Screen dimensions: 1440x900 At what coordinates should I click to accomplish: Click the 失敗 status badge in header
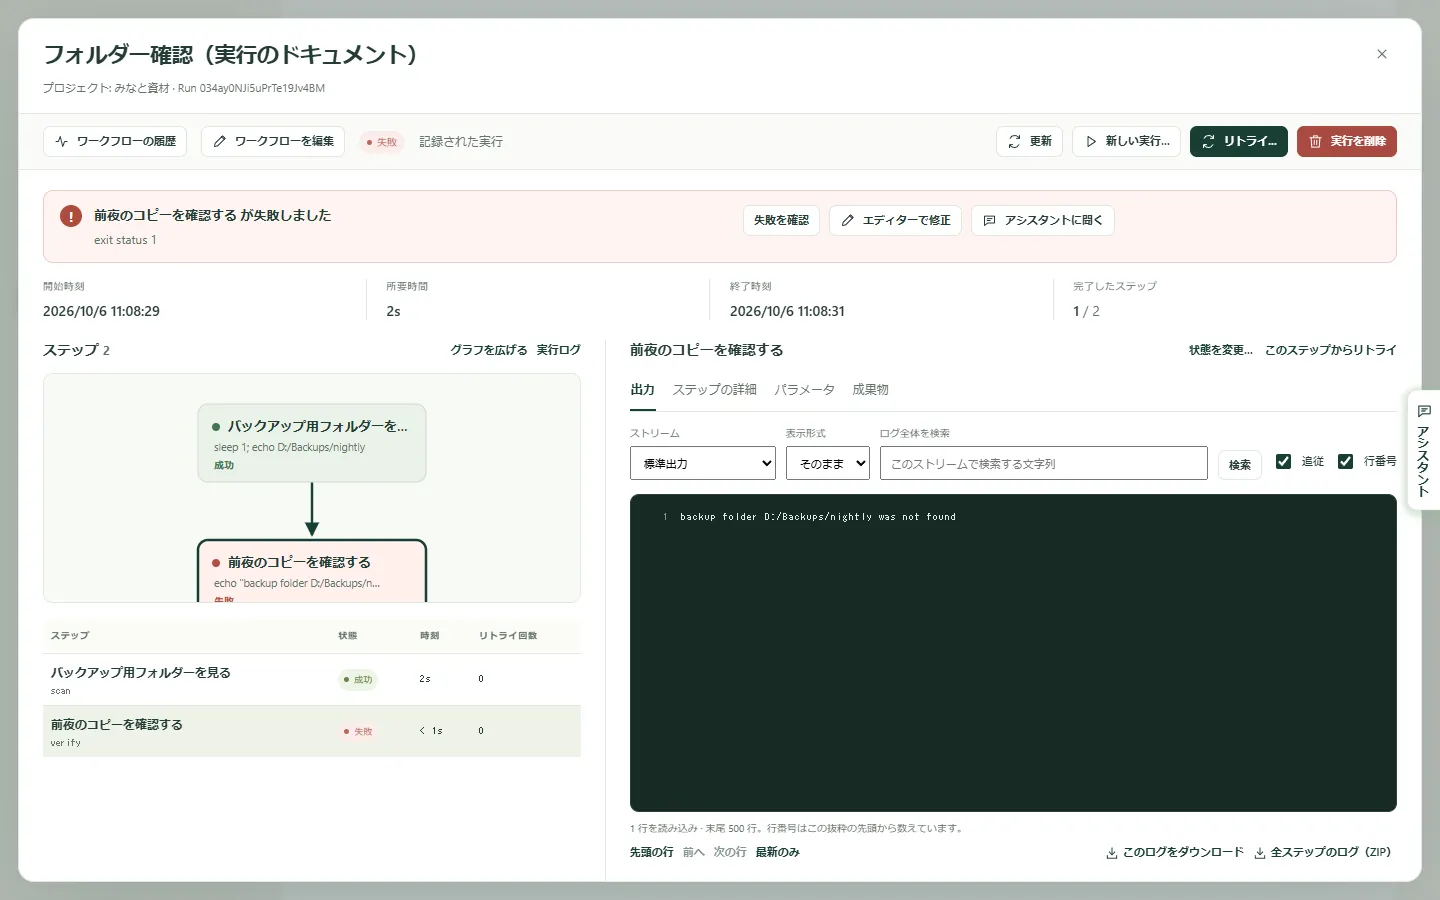click(382, 142)
